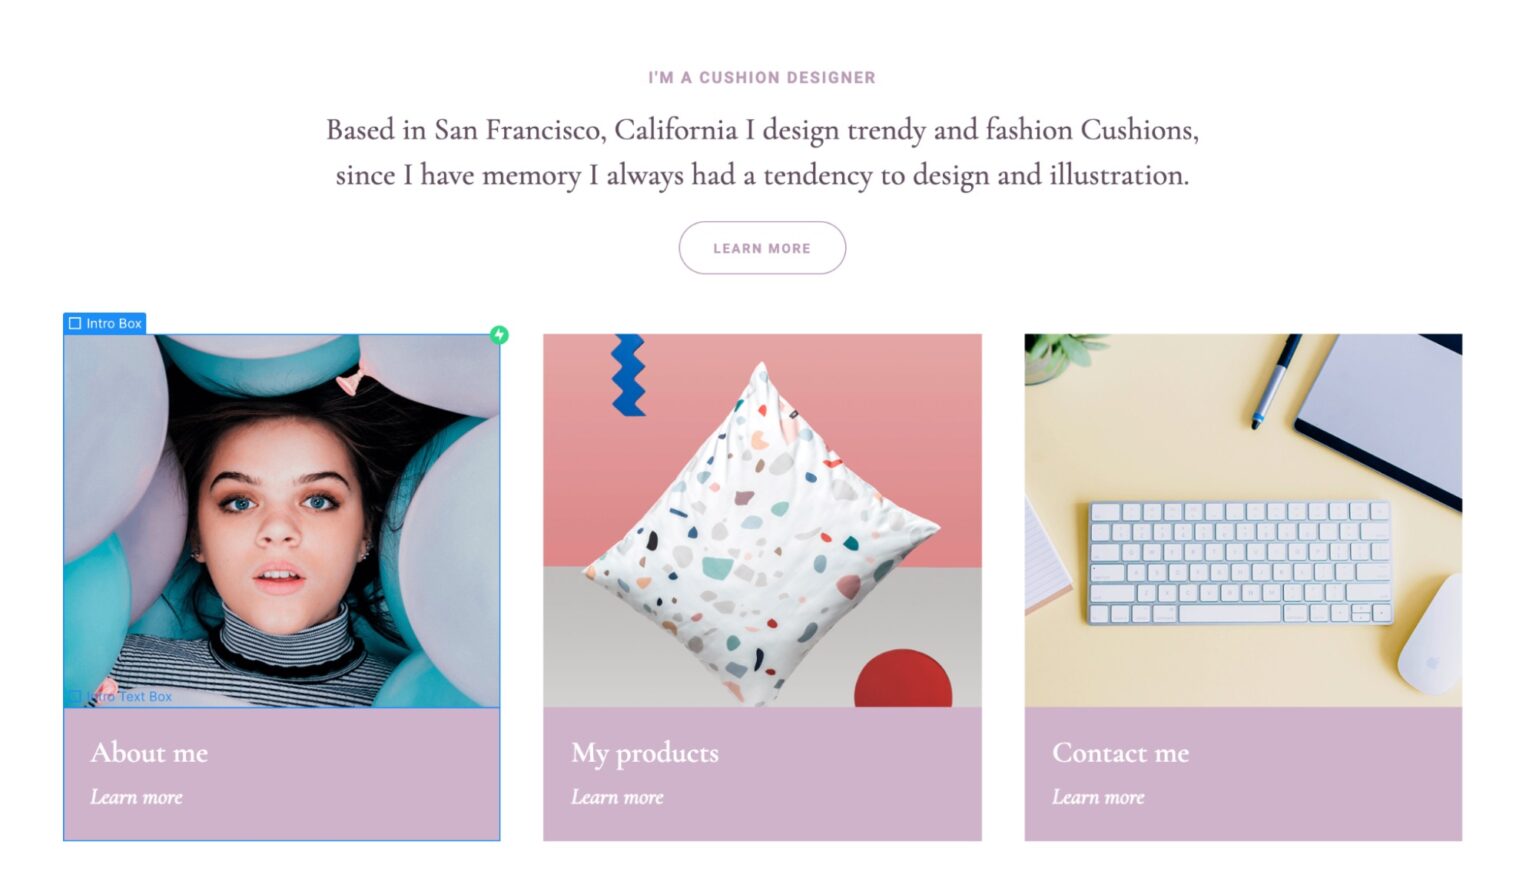Click the blue zigzag shape in cushion image
This screenshot has width=1536, height=894.
click(x=629, y=375)
